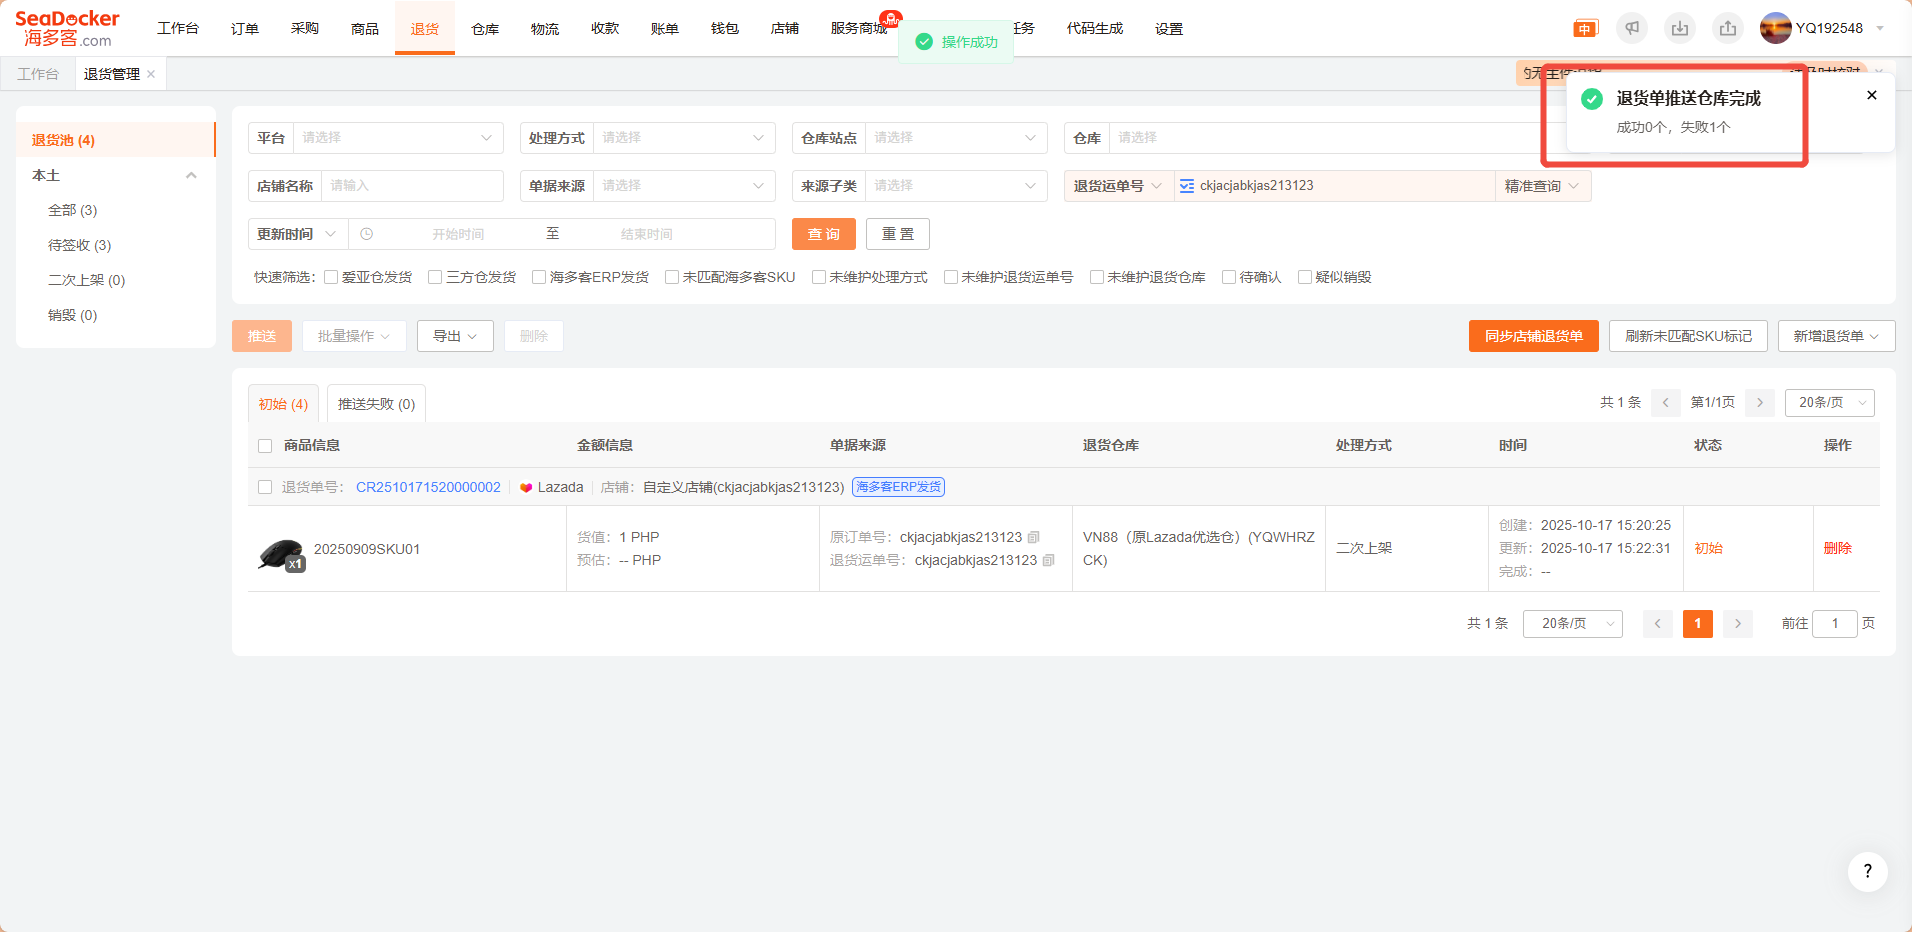
Task: Copy the 原订单号 with copy icon
Action: pos(1034,538)
